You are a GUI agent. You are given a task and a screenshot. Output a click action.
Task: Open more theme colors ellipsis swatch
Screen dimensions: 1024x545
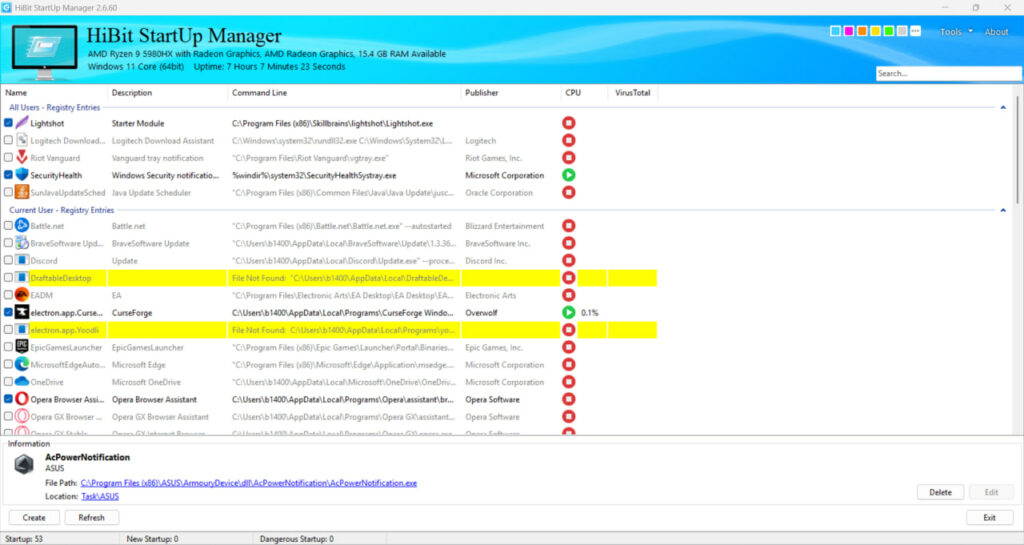[916, 31]
